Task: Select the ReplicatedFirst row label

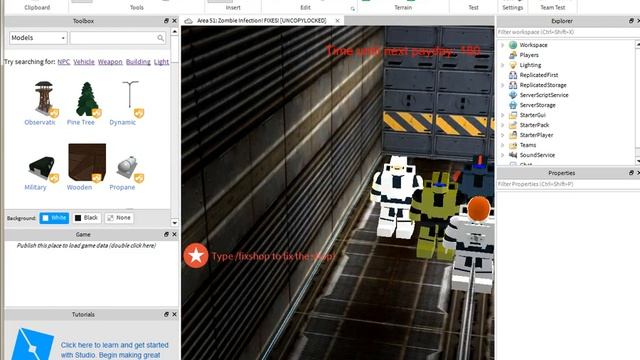Action: 539,75
